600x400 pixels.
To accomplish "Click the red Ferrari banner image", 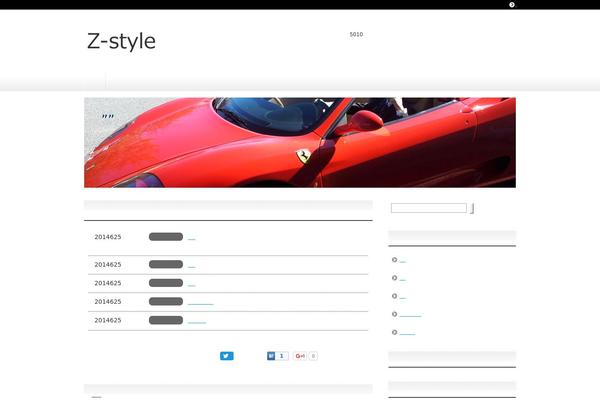I will 300,142.
